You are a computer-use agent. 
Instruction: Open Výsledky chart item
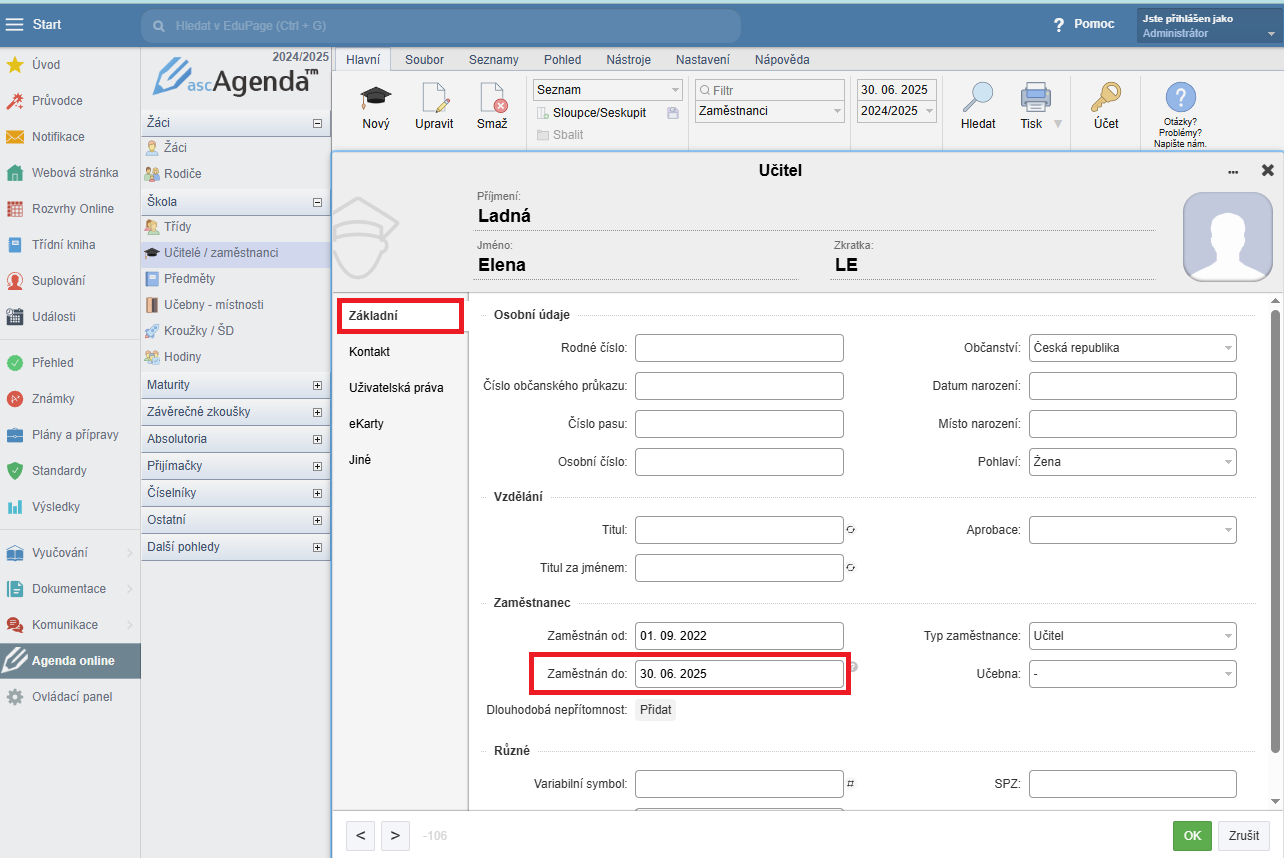[x=70, y=507]
